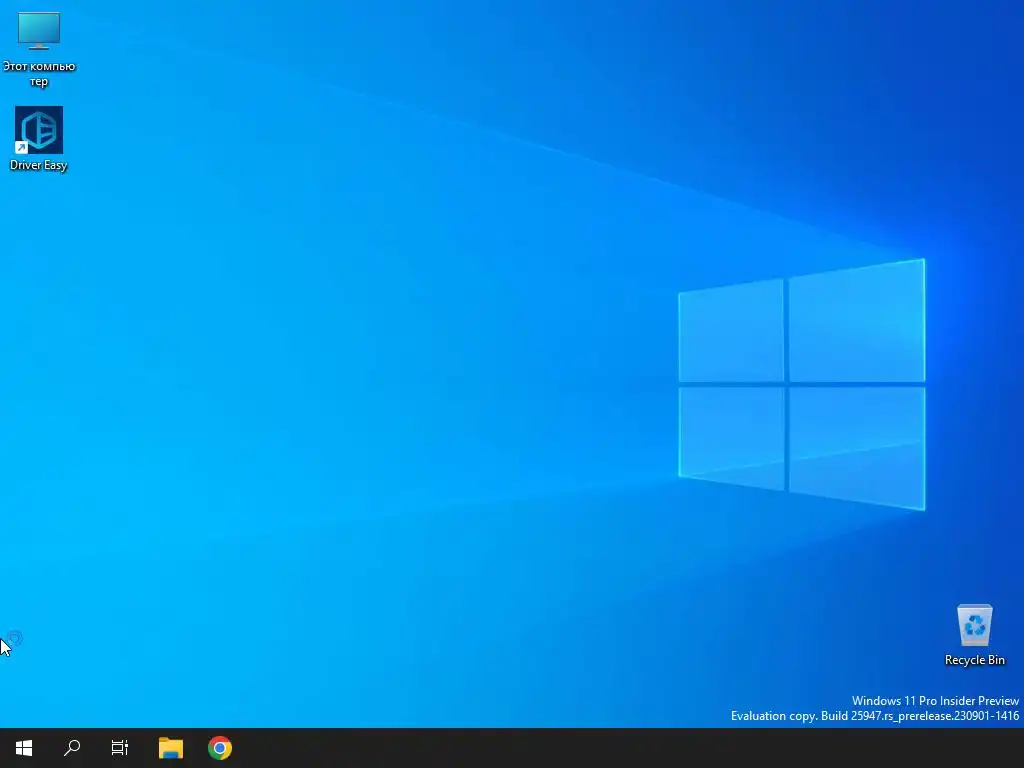
Task: Launch Google Chrome from the taskbar
Action: [x=220, y=748]
